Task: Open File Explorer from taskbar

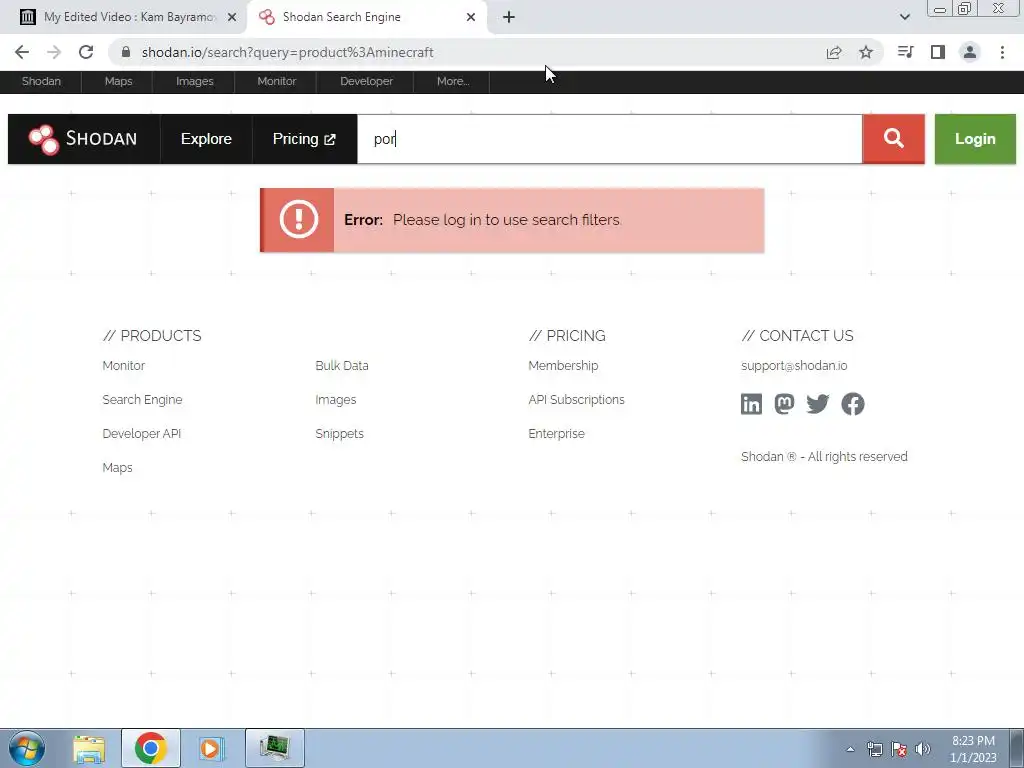Action: click(89, 748)
